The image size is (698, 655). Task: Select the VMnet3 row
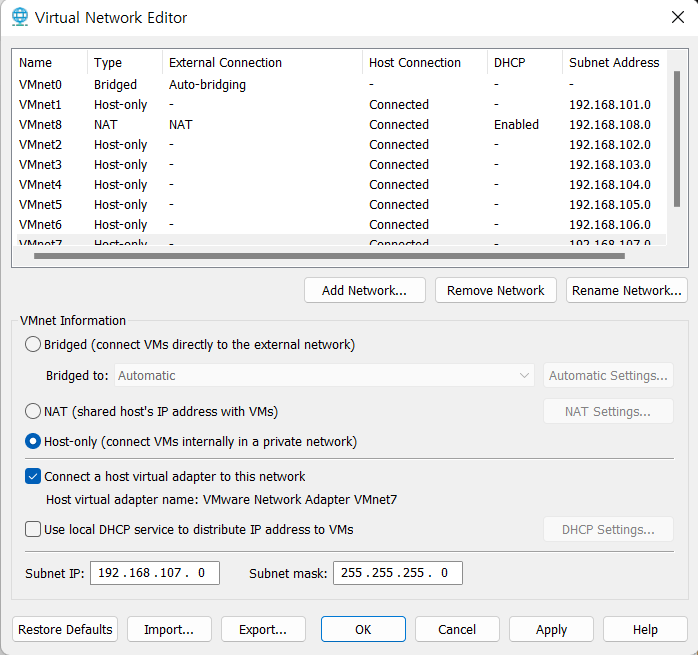(x=341, y=165)
